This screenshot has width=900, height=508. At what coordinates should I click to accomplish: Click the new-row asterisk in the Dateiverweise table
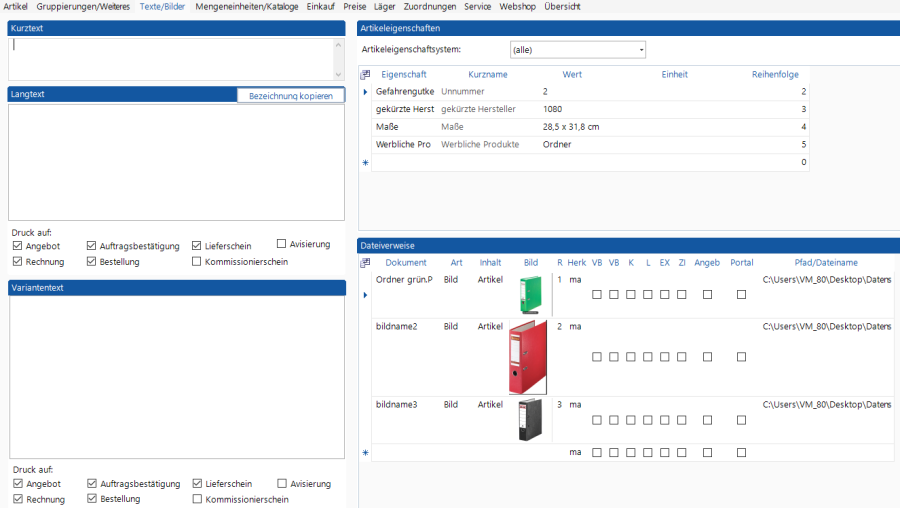click(x=365, y=453)
